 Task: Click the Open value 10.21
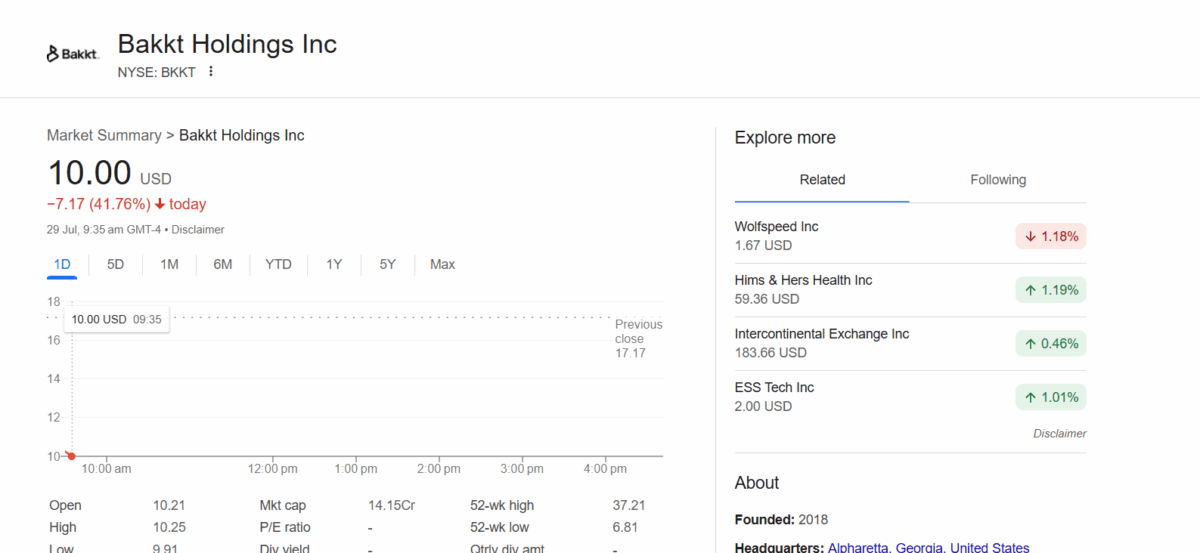[169, 505]
